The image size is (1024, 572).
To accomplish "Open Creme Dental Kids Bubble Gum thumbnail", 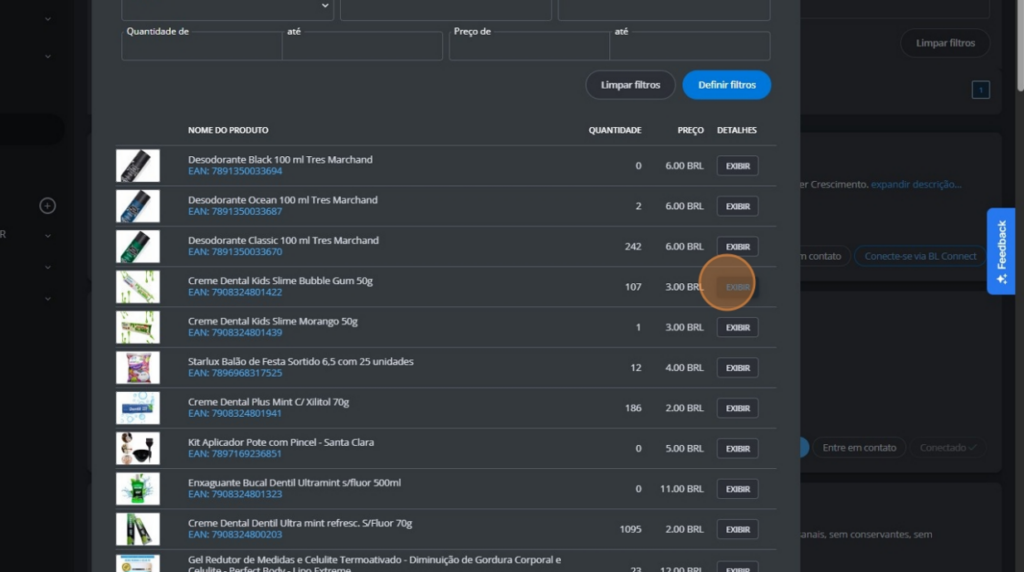I will [x=138, y=287].
